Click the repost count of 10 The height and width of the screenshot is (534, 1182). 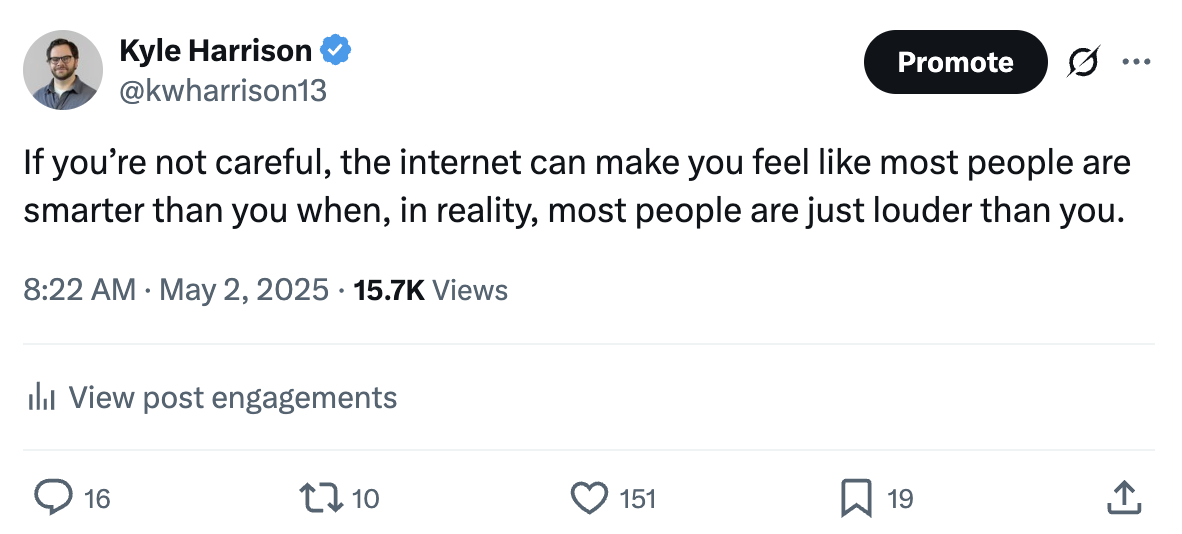[x=366, y=498]
